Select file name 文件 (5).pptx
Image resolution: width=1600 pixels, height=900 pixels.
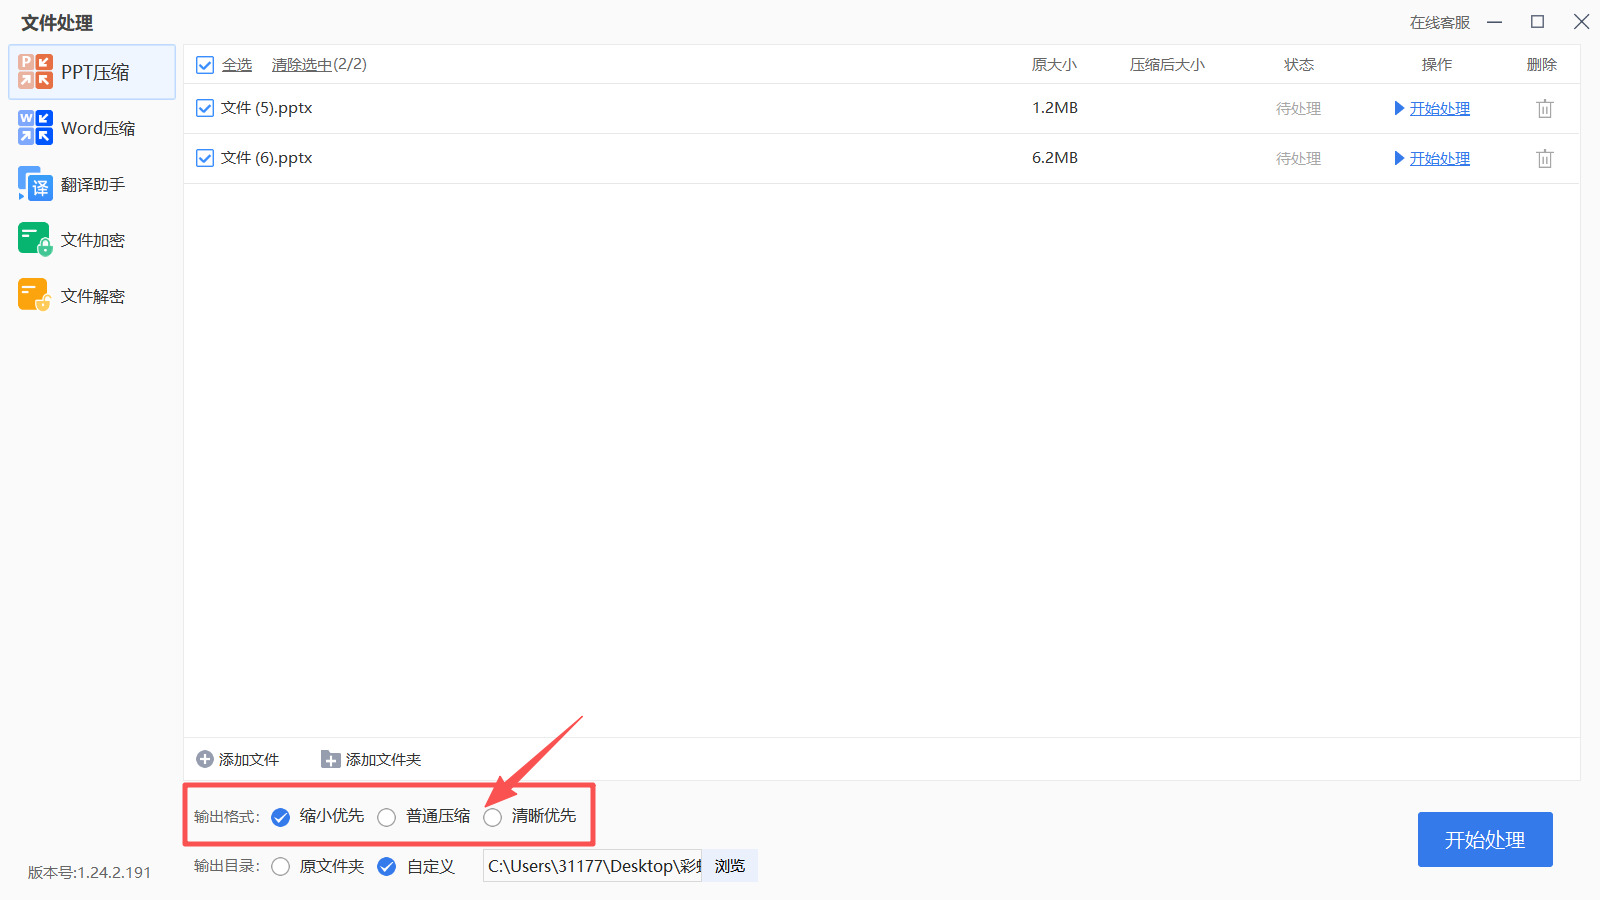pyautogui.click(x=267, y=108)
